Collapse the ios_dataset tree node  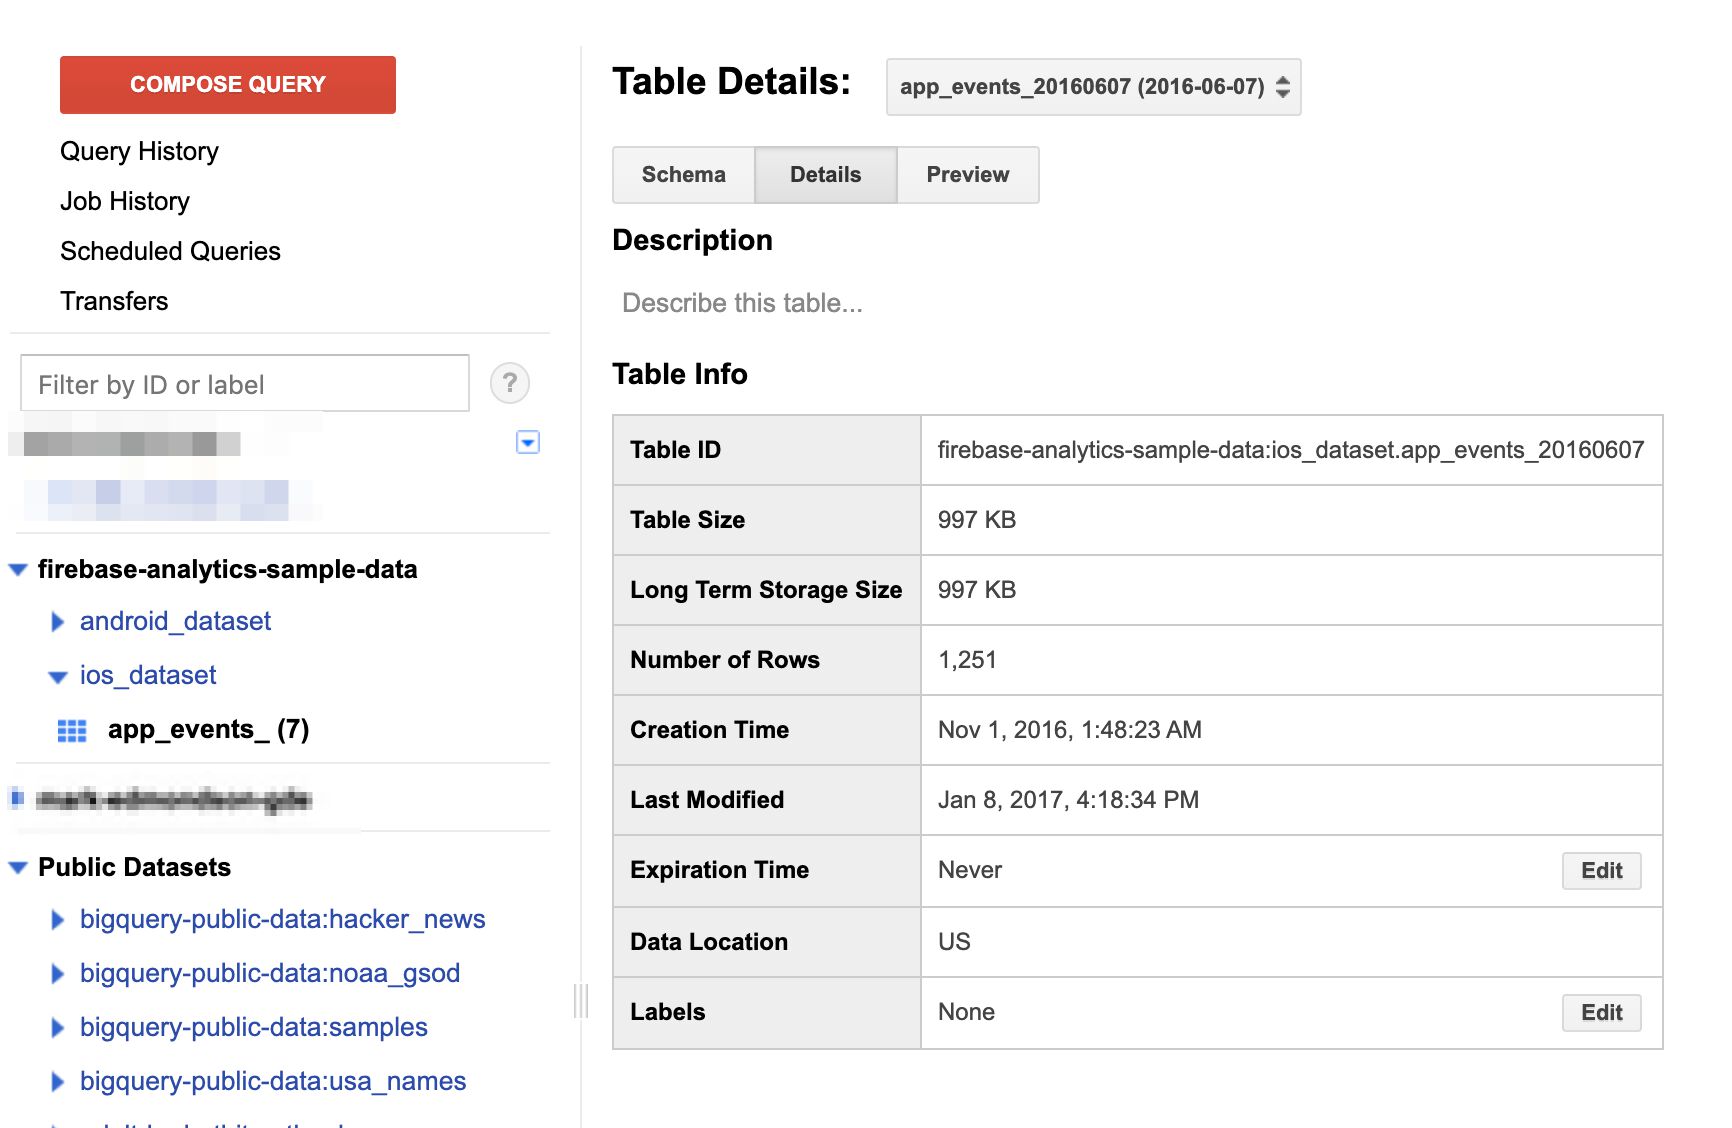[58, 677]
